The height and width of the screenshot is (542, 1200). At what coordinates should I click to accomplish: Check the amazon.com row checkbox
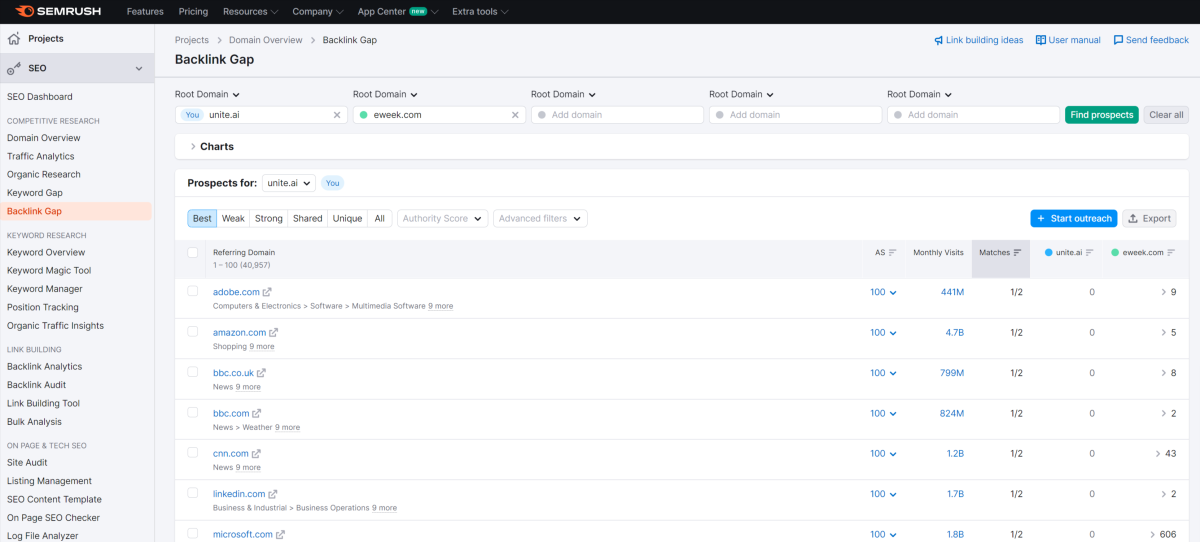[x=193, y=331]
